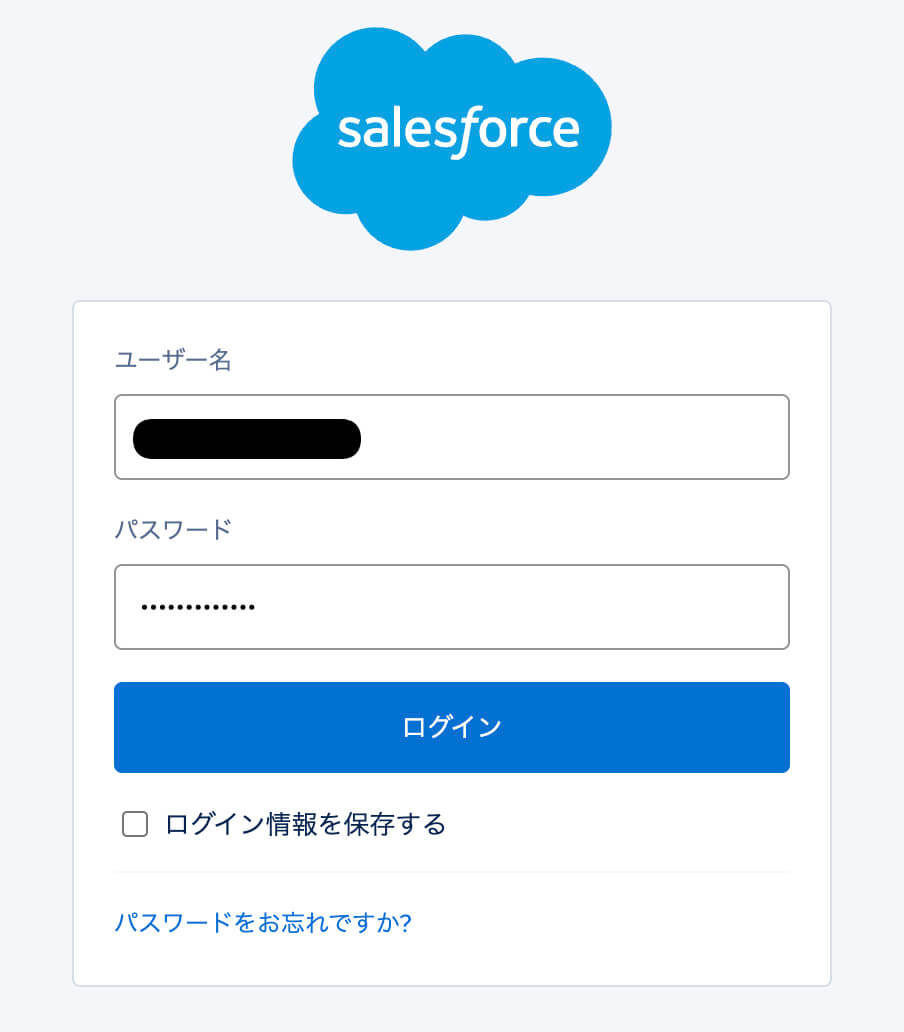
Task: Select the ユーザー名 input field
Action: point(452,437)
